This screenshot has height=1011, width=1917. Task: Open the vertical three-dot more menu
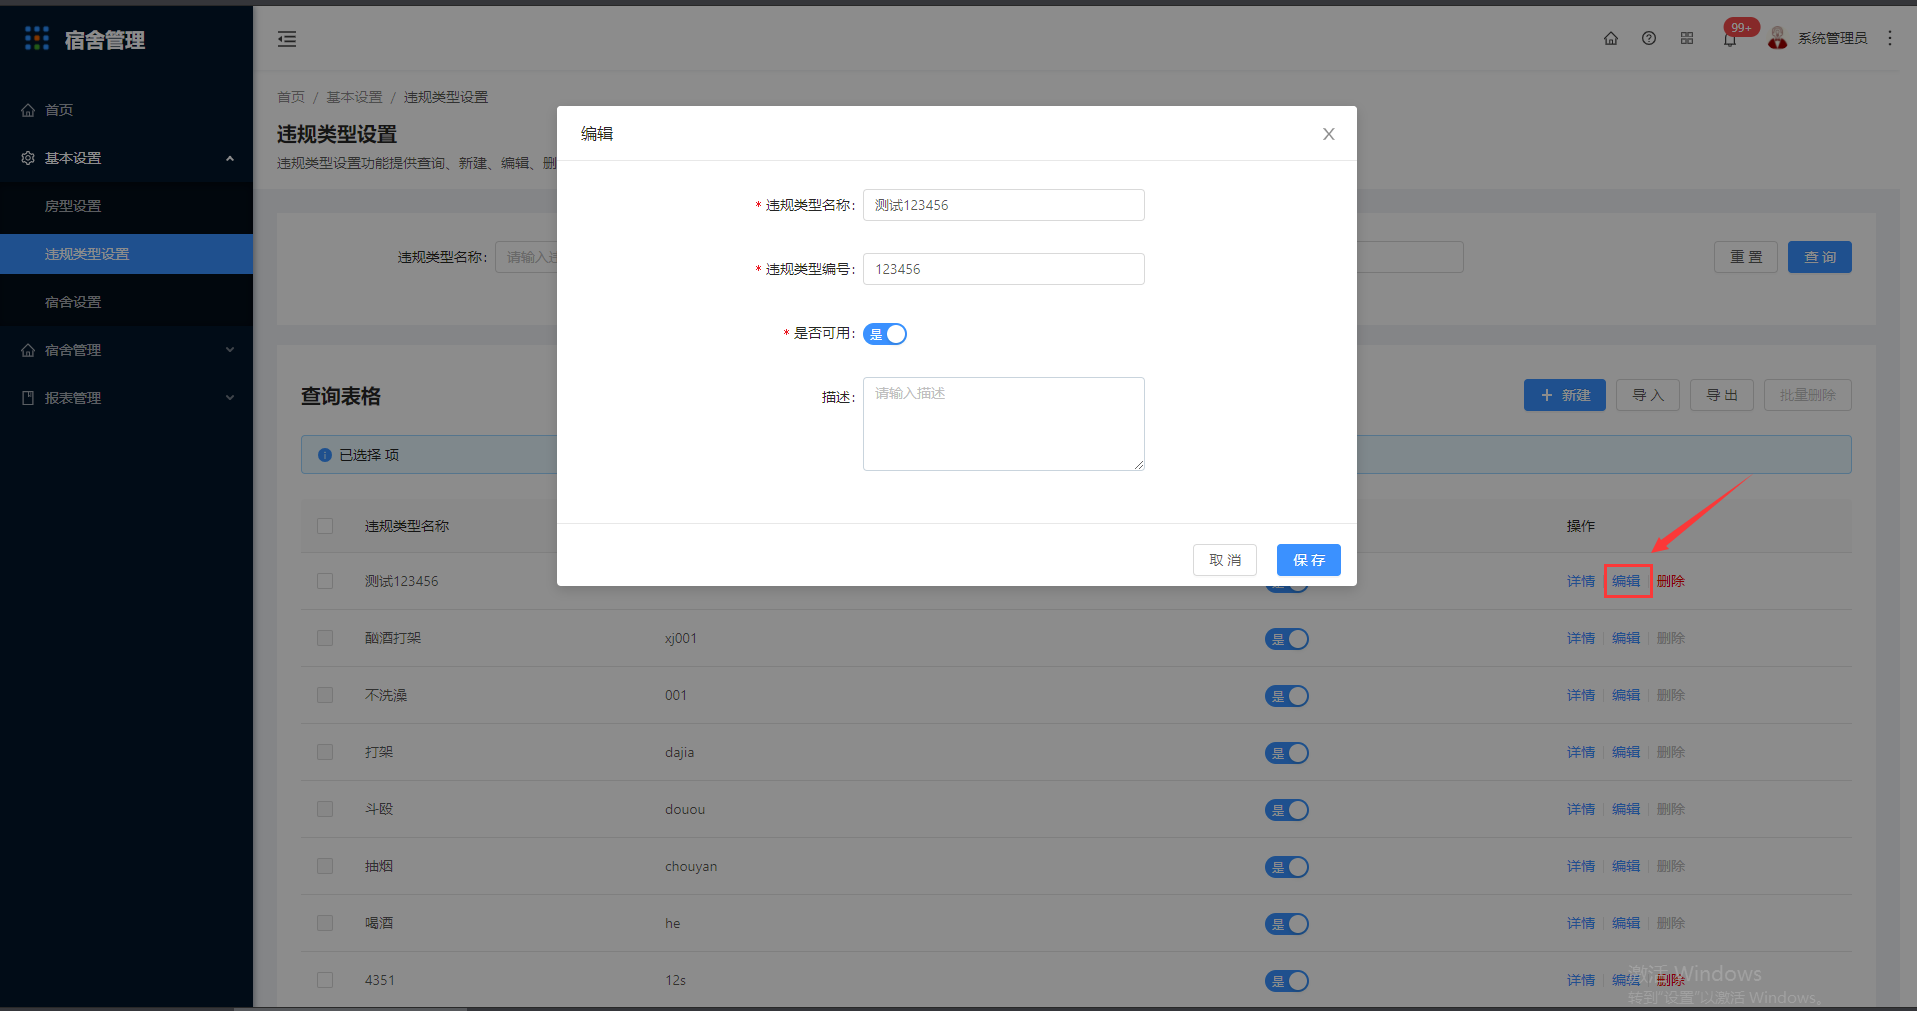click(1890, 38)
